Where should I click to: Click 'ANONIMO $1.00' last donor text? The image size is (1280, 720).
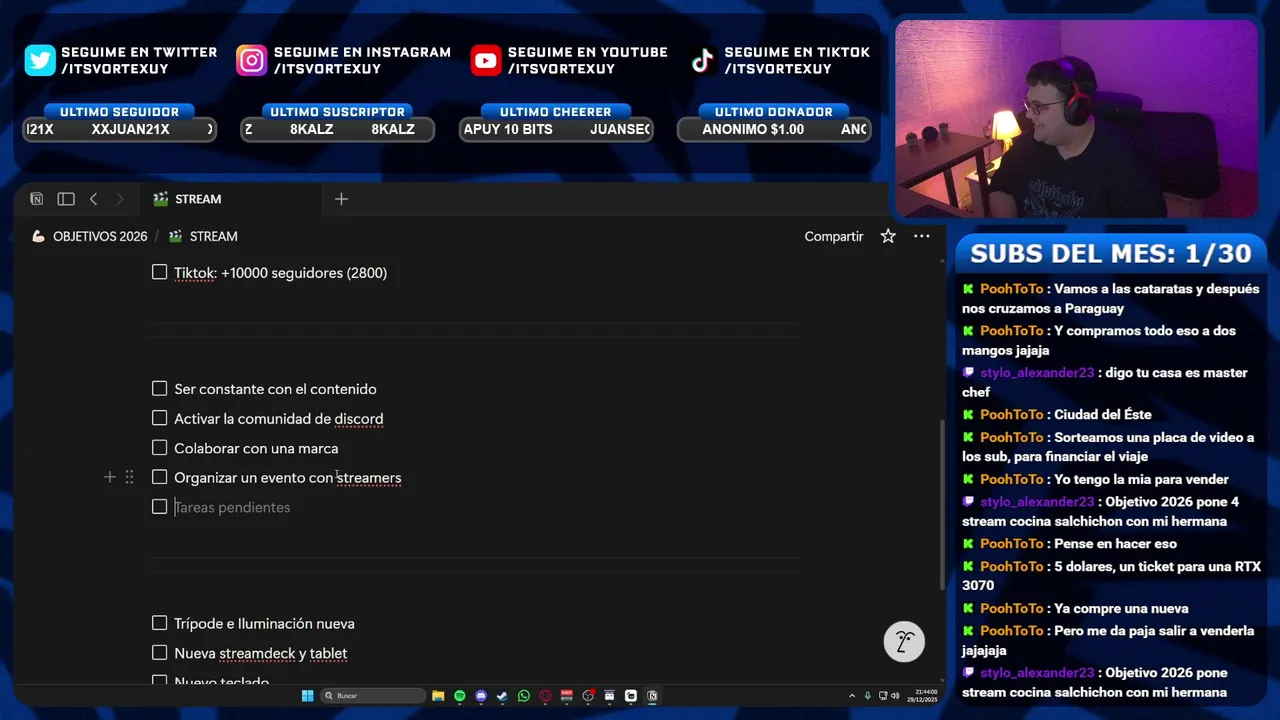pyautogui.click(x=753, y=129)
